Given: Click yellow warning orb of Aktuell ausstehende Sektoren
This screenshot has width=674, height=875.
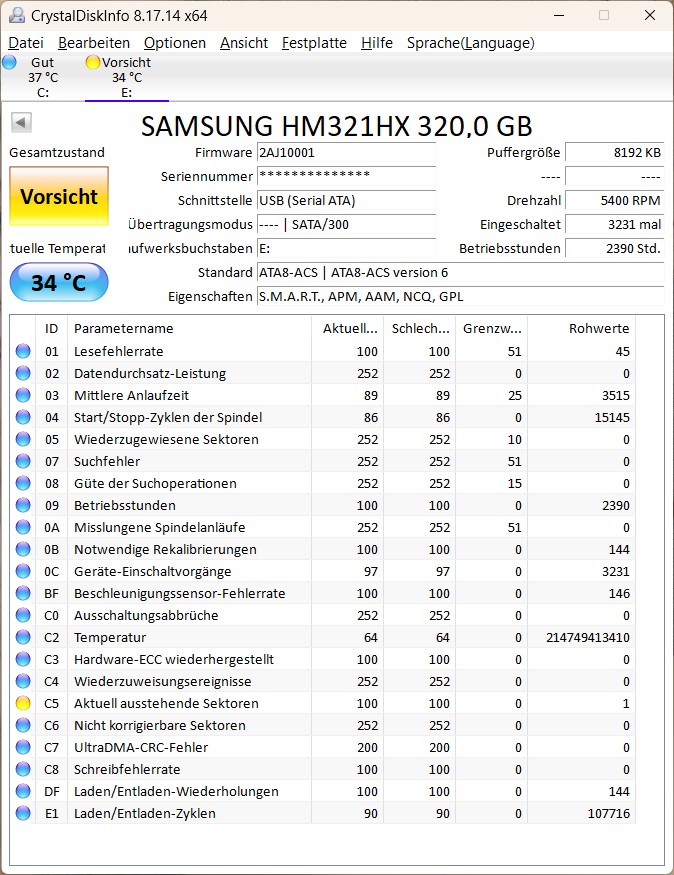Looking at the screenshot, I should [23, 704].
